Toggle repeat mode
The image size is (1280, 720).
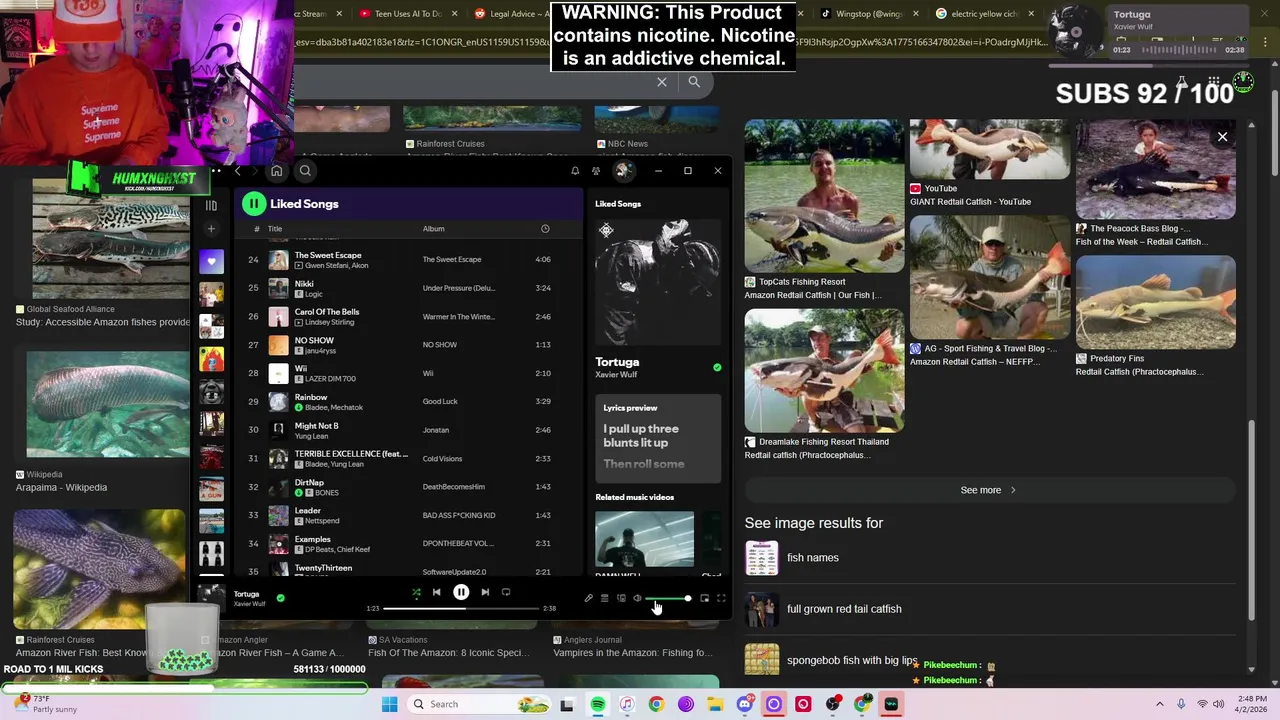click(506, 593)
